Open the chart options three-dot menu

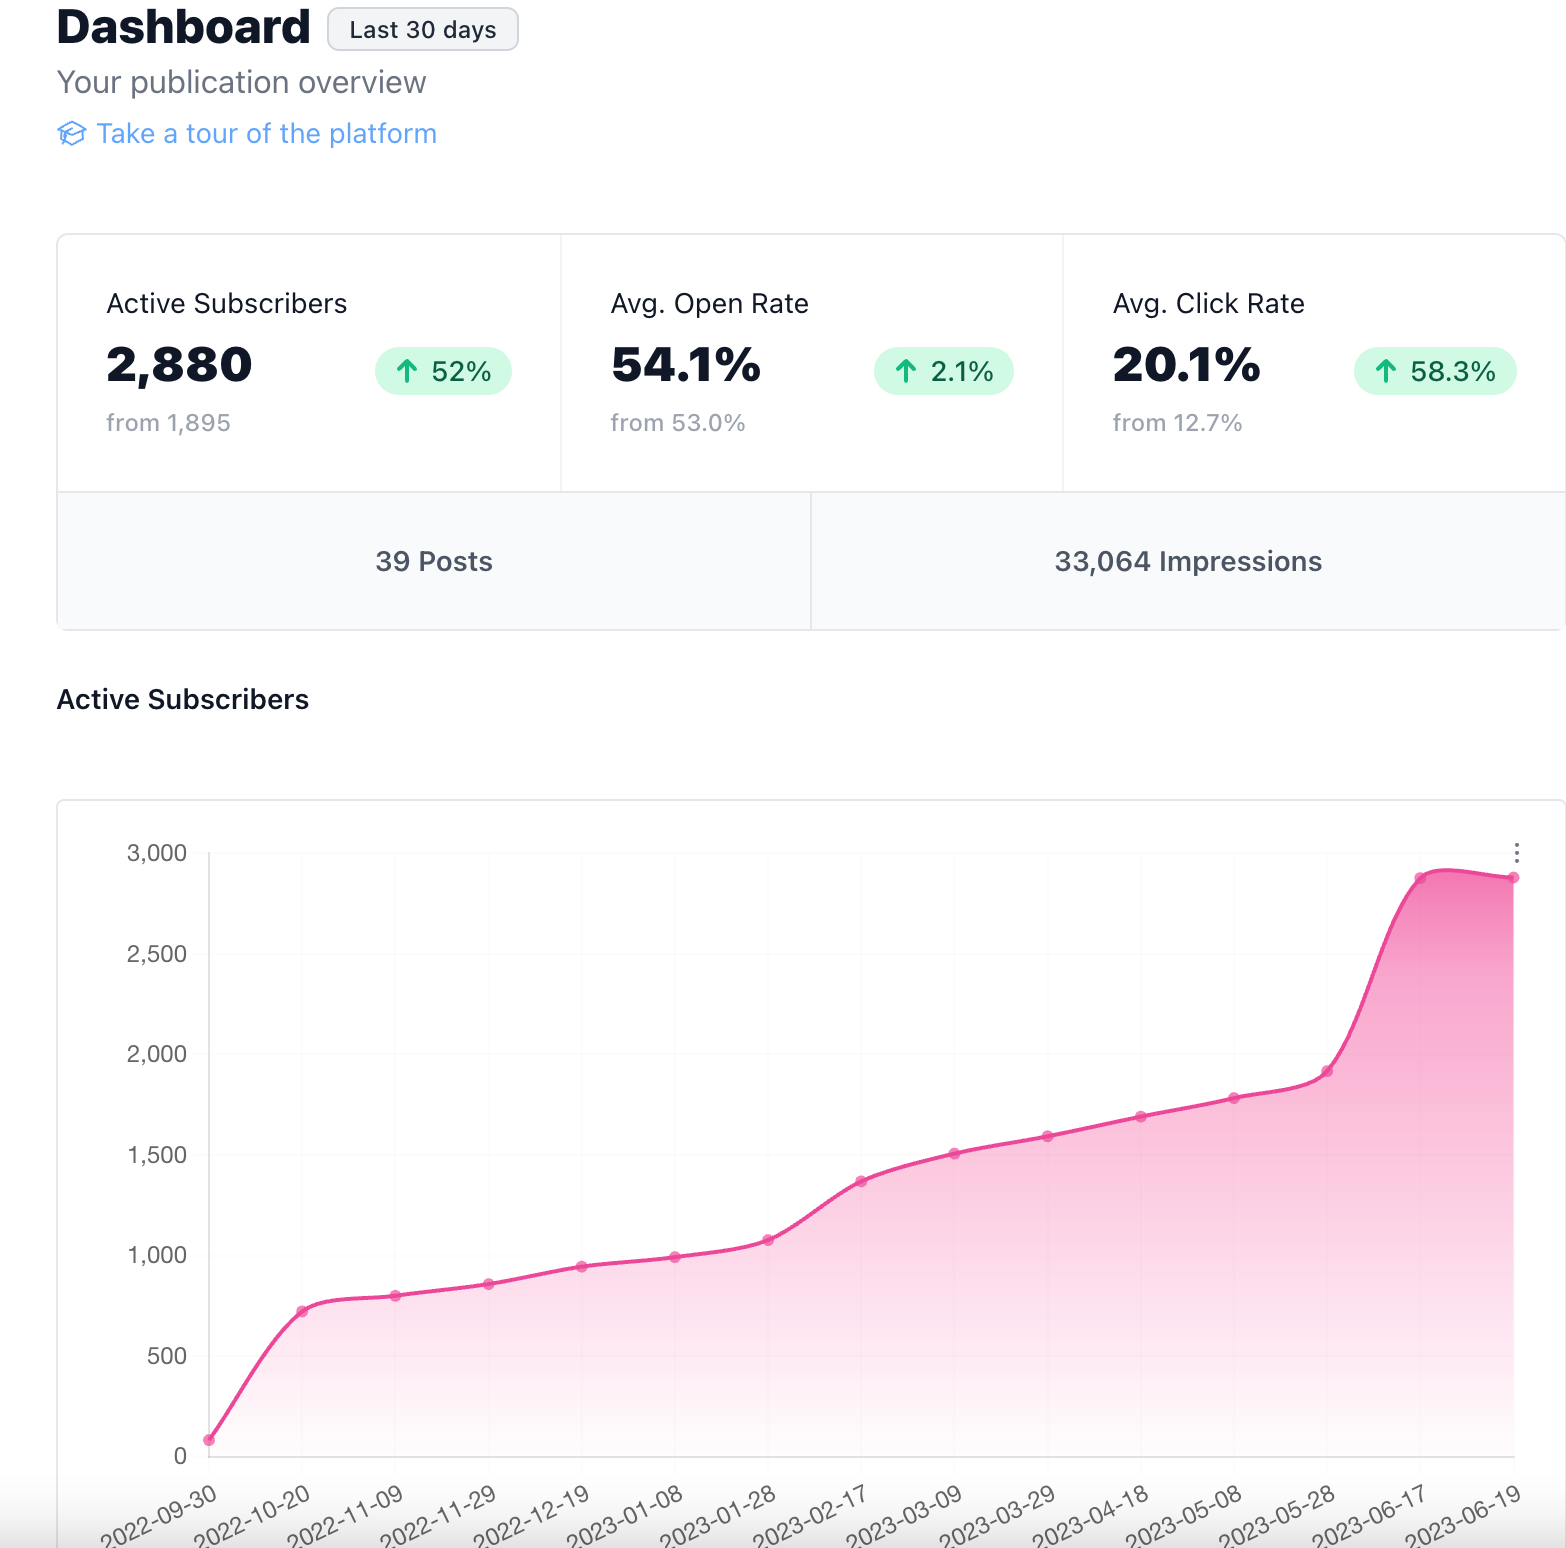[x=1516, y=852]
